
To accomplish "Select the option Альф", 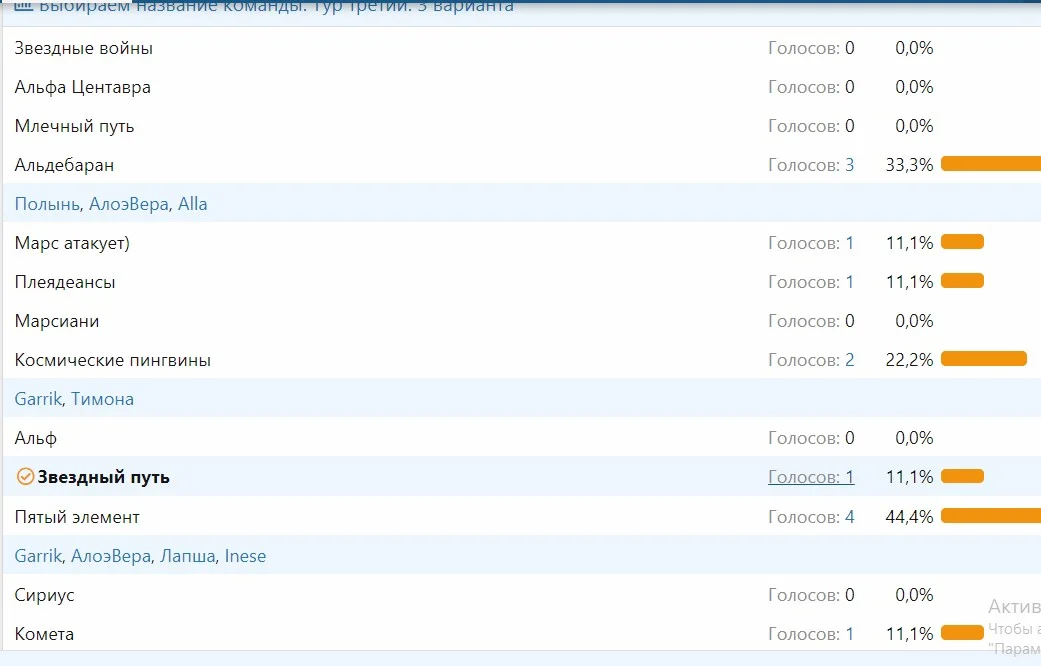I will tap(36, 438).
